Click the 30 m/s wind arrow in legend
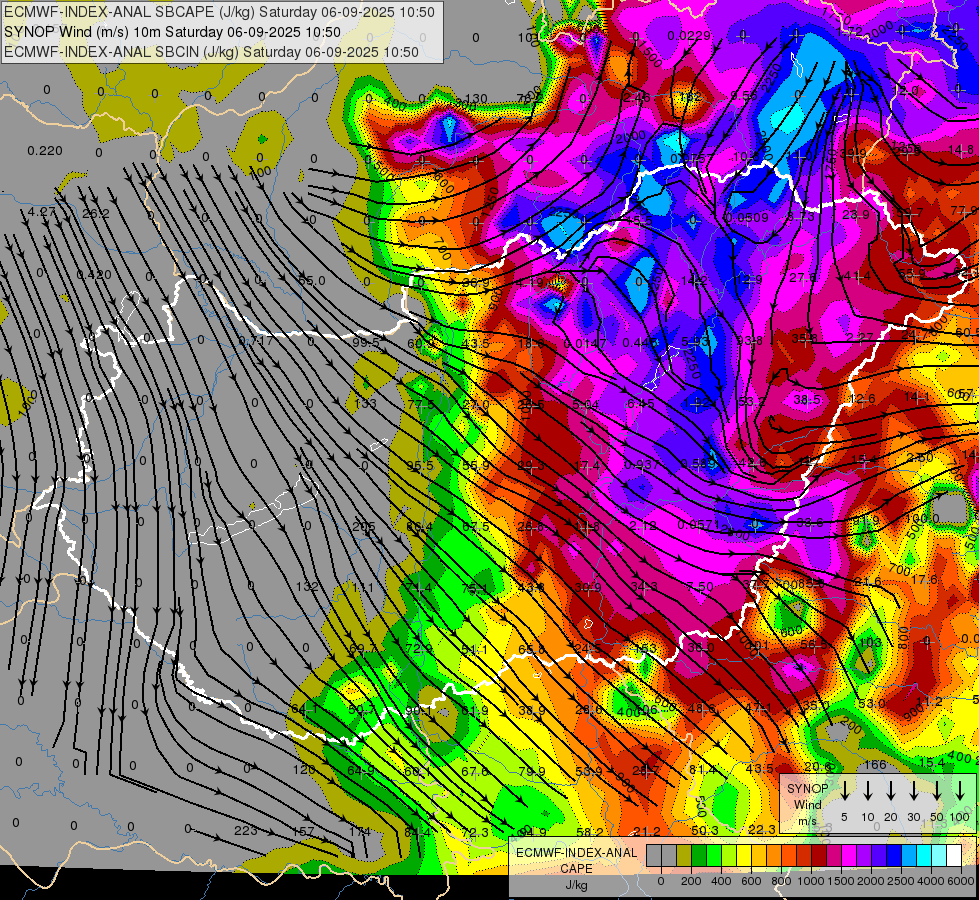The height and width of the screenshot is (900, 979). (914, 790)
